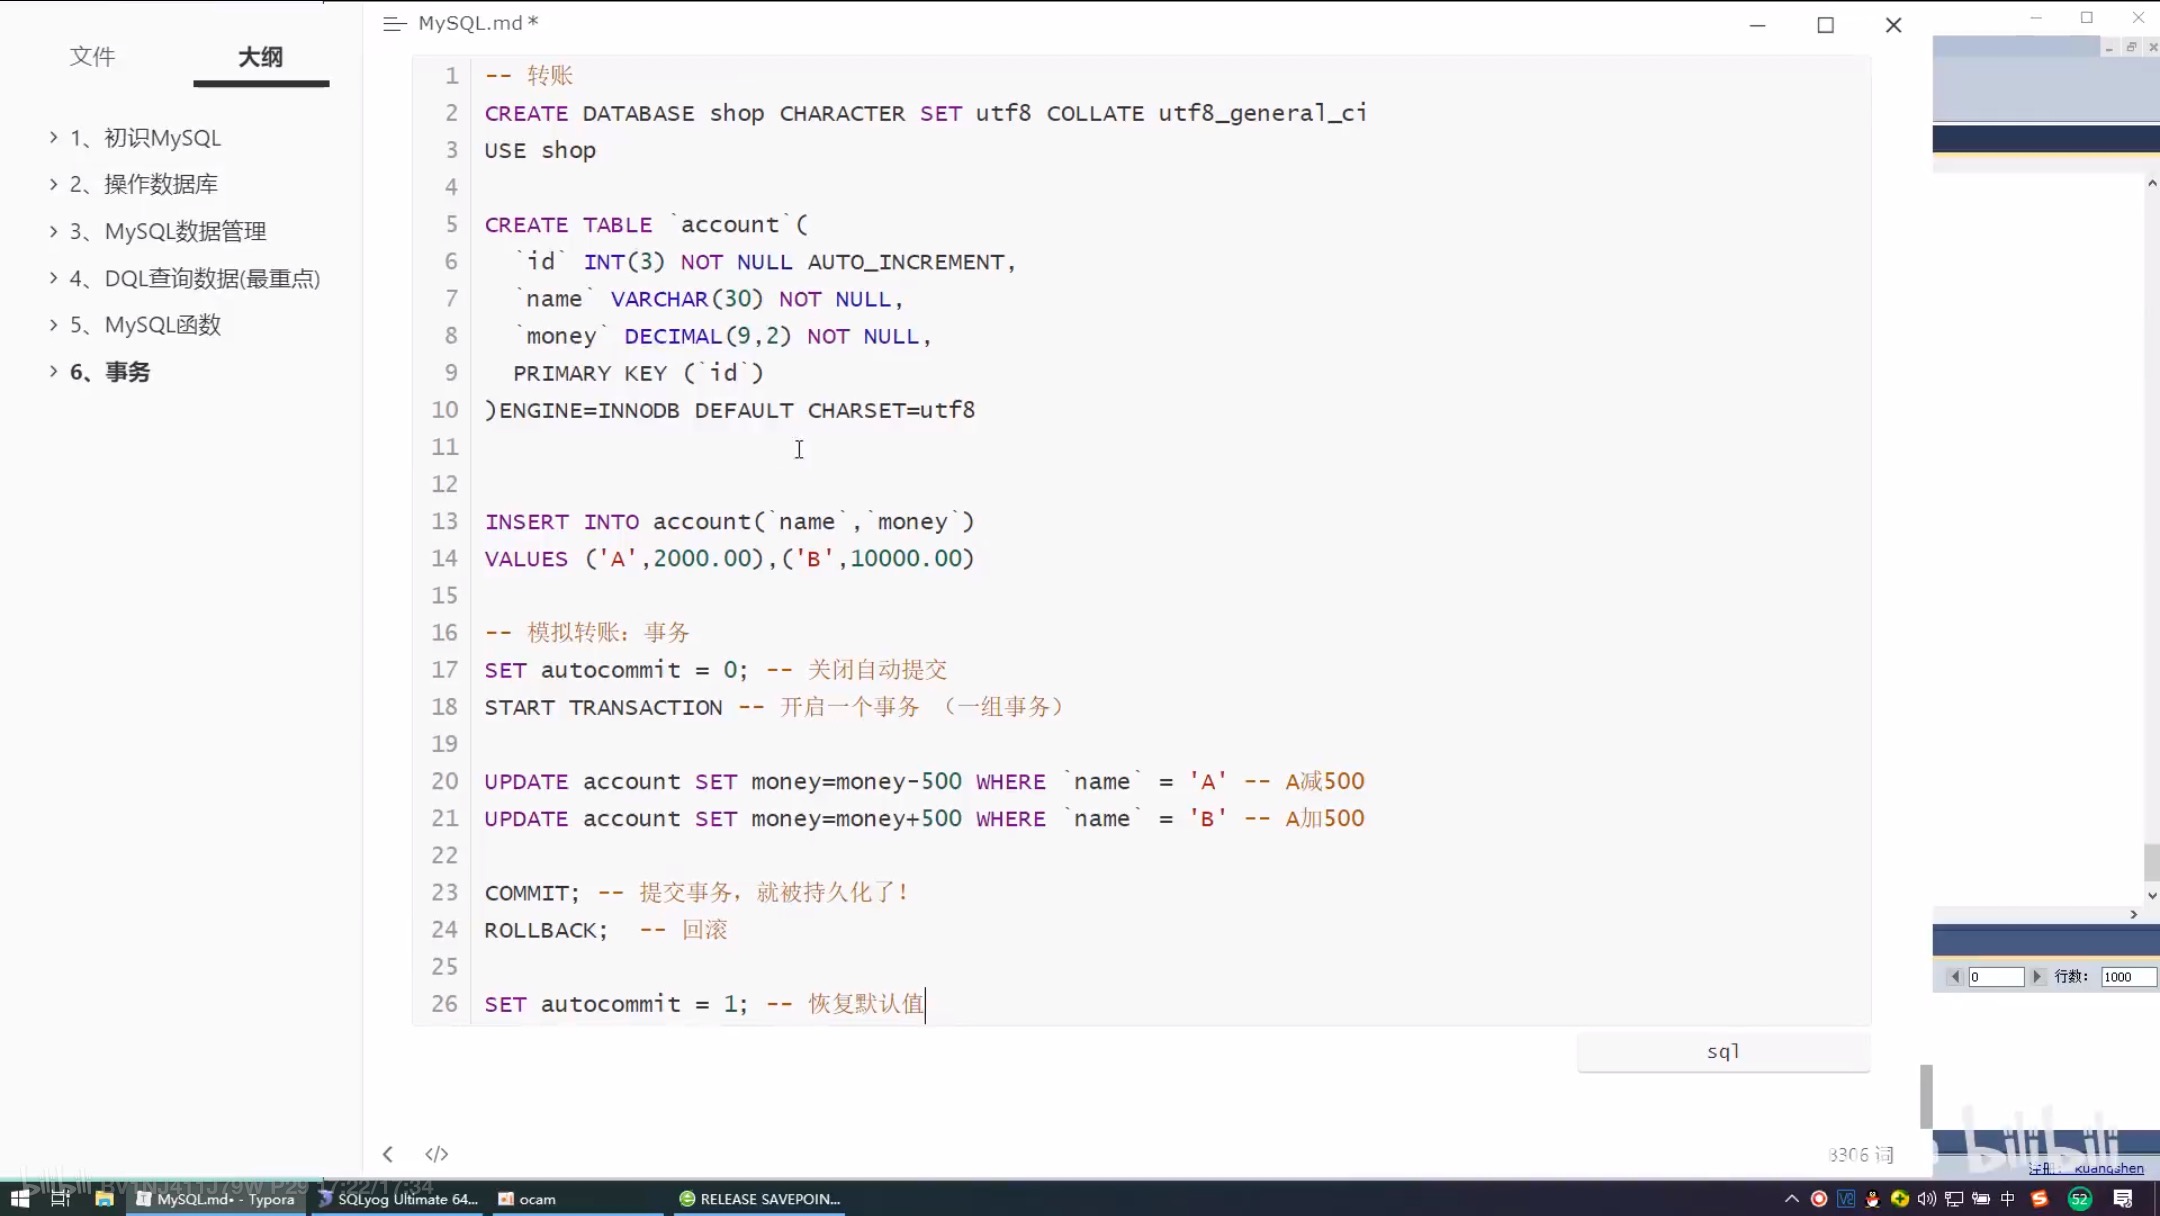This screenshot has width=2160, height=1216.
Task: Click the 8306 词 word count
Action: [x=1860, y=1154]
